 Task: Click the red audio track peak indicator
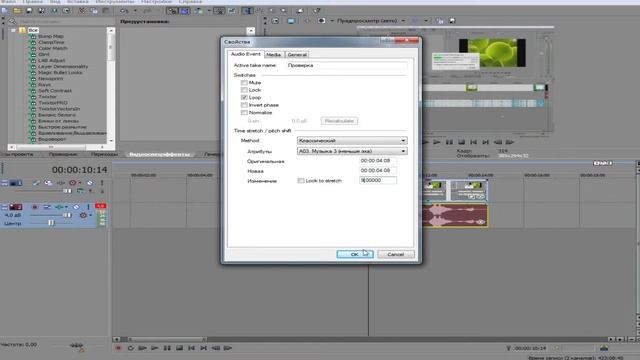click(100, 206)
